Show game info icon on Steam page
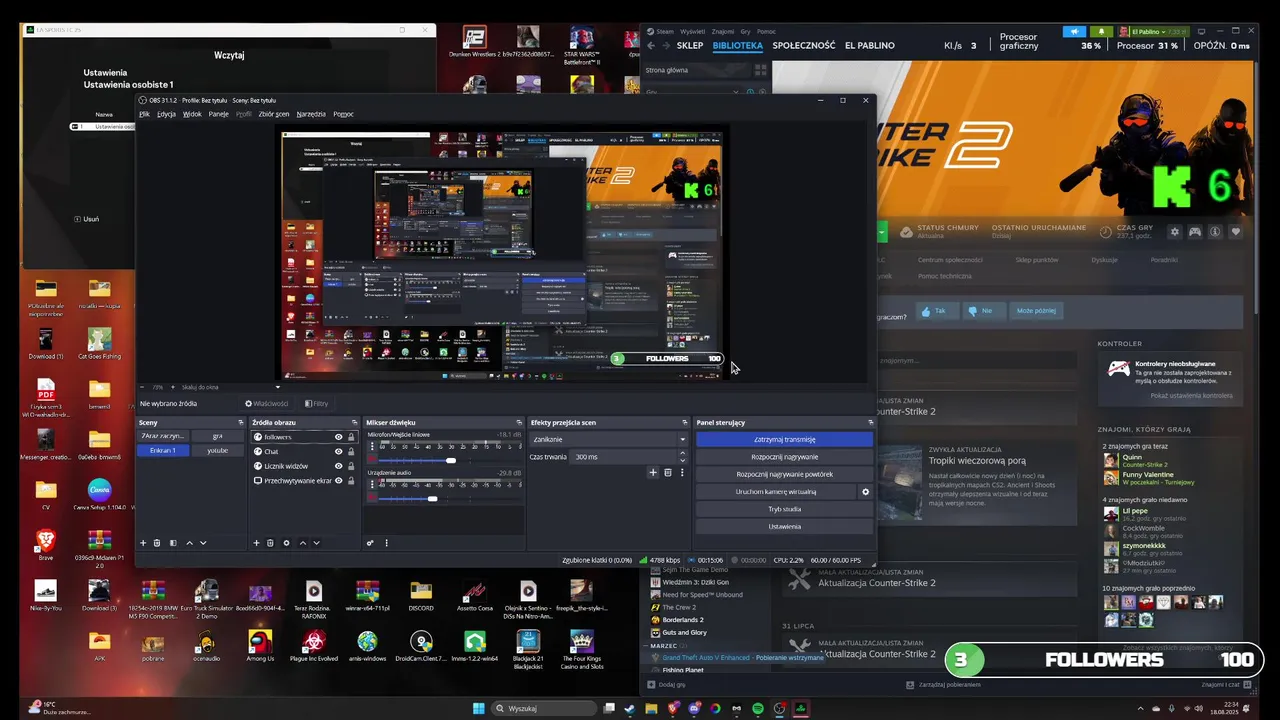Viewport: 1280px width, 720px height. pos(1215,232)
